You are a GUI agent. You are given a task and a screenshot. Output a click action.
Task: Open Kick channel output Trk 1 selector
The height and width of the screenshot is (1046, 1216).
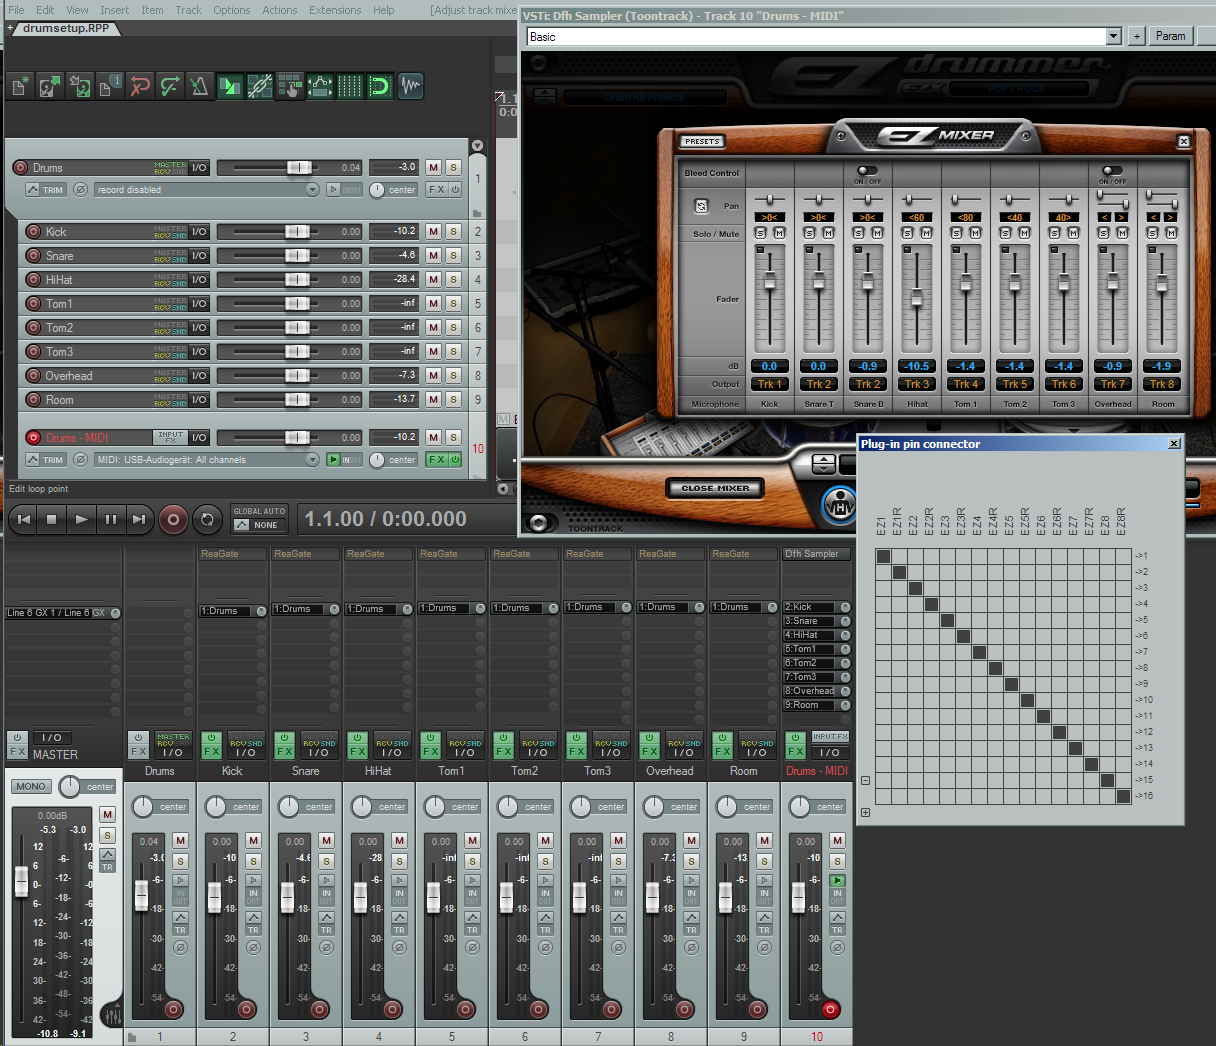[x=769, y=384]
